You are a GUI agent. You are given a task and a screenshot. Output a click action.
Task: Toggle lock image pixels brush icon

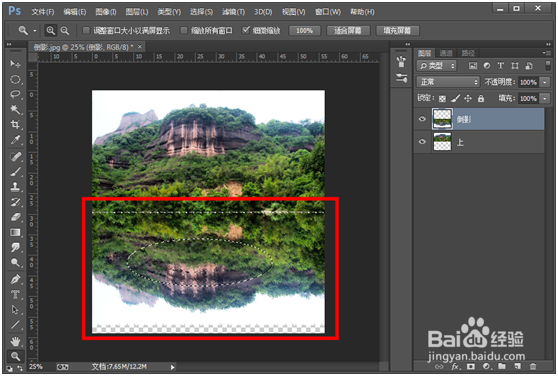pos(456,98)
